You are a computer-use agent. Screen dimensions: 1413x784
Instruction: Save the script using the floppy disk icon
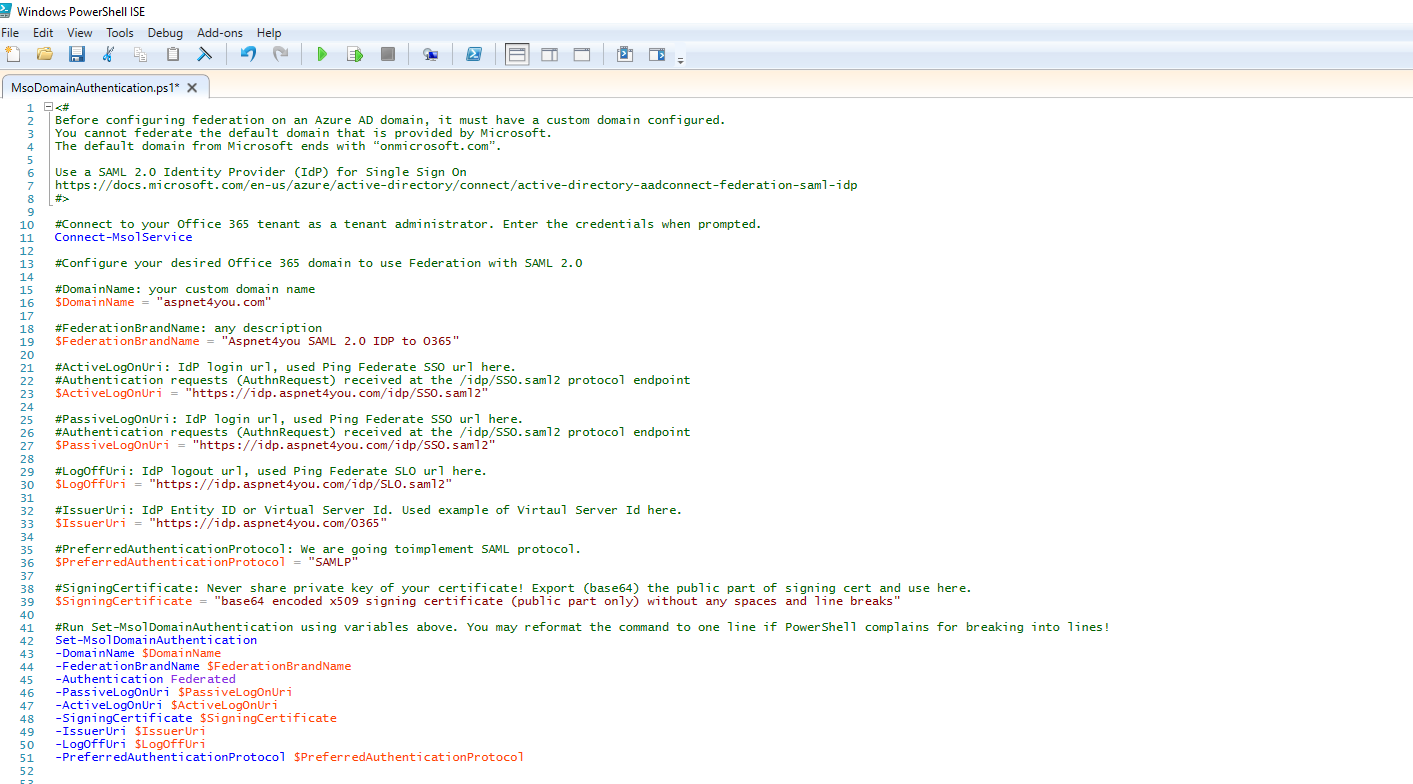[76, 54]
